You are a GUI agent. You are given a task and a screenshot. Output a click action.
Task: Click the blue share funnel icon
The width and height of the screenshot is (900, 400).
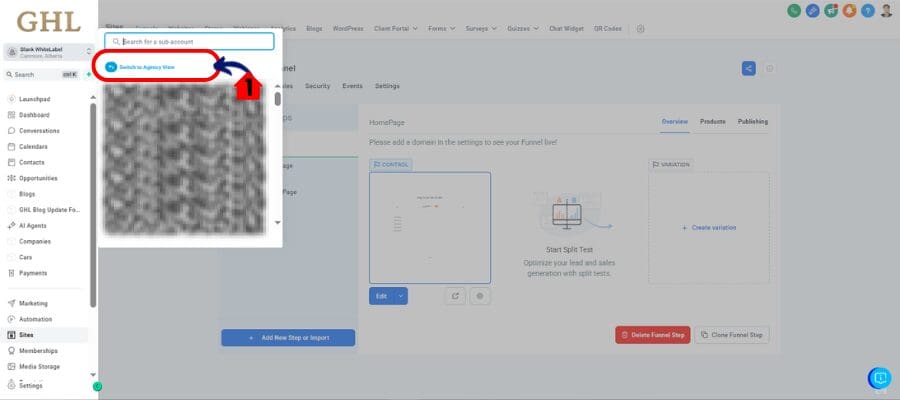749,68
